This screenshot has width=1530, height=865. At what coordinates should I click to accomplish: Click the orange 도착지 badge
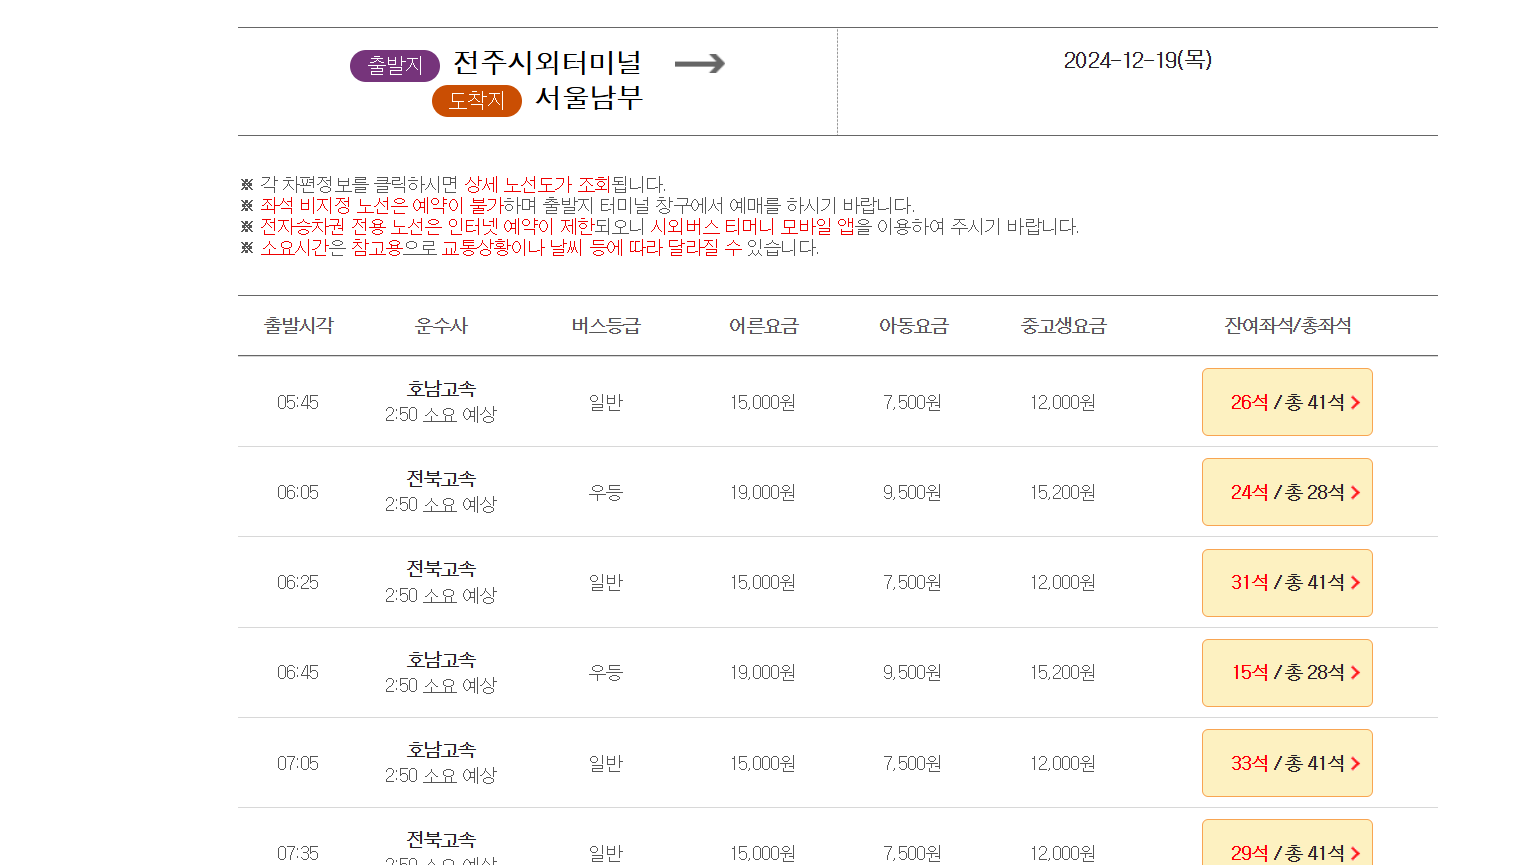point(477,101)
